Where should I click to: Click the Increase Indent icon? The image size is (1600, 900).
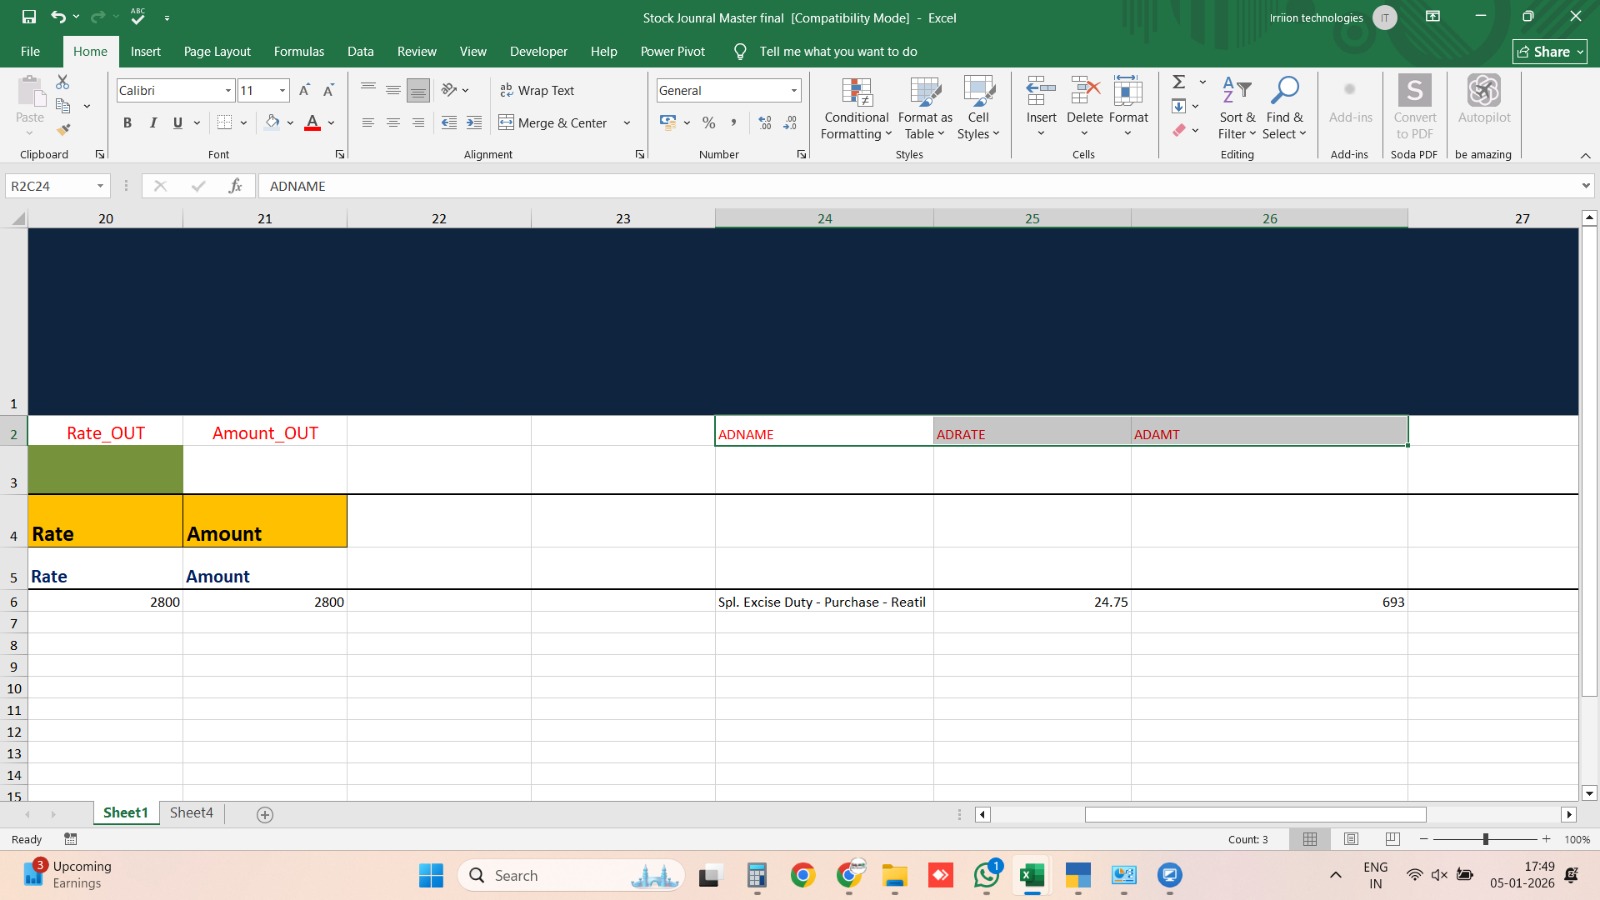point(474,123)
